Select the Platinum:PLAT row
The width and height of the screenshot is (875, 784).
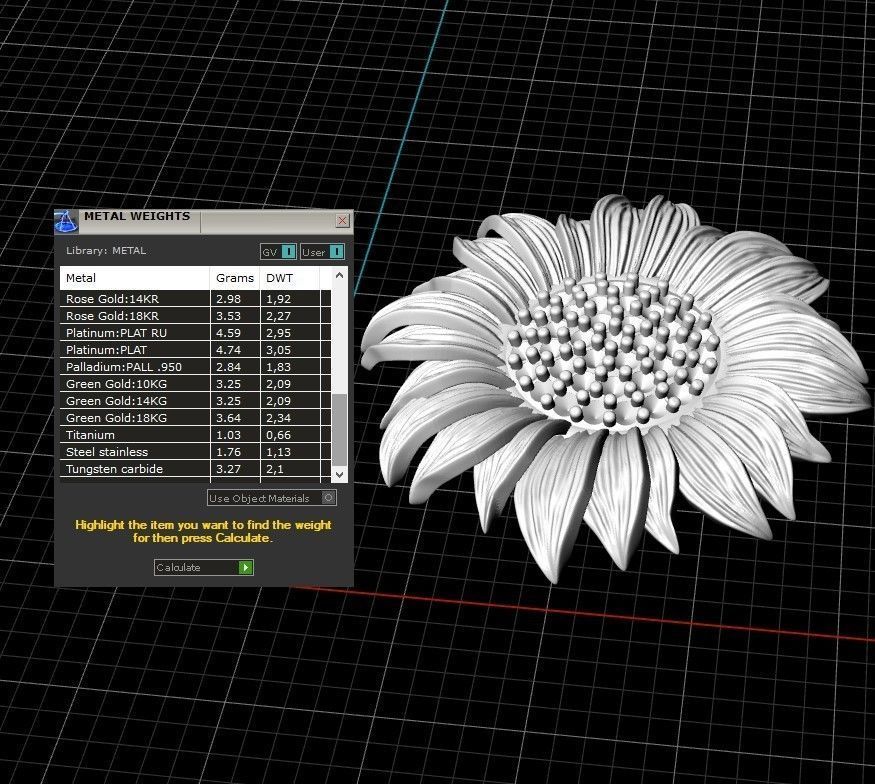(x=195, y=350)
